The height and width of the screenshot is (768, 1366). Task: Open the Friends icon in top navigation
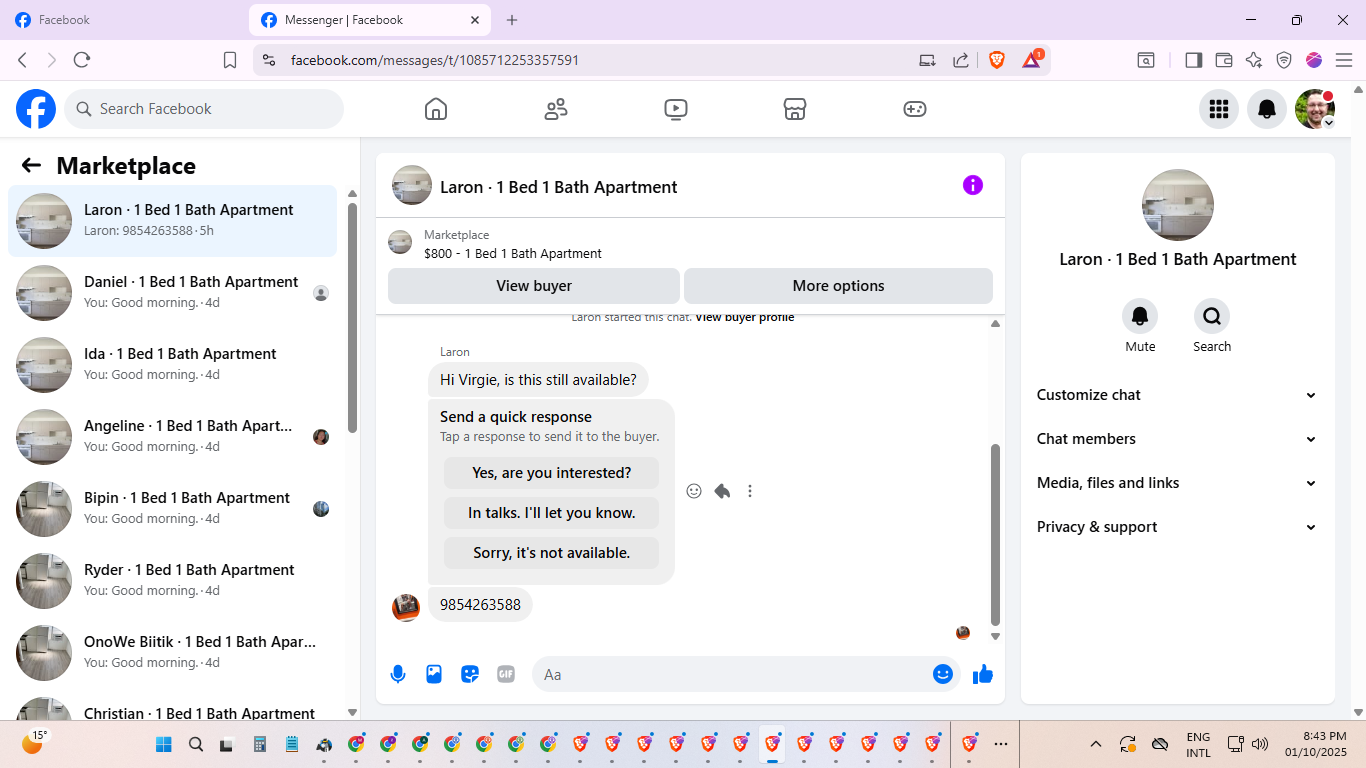(556, 109)
